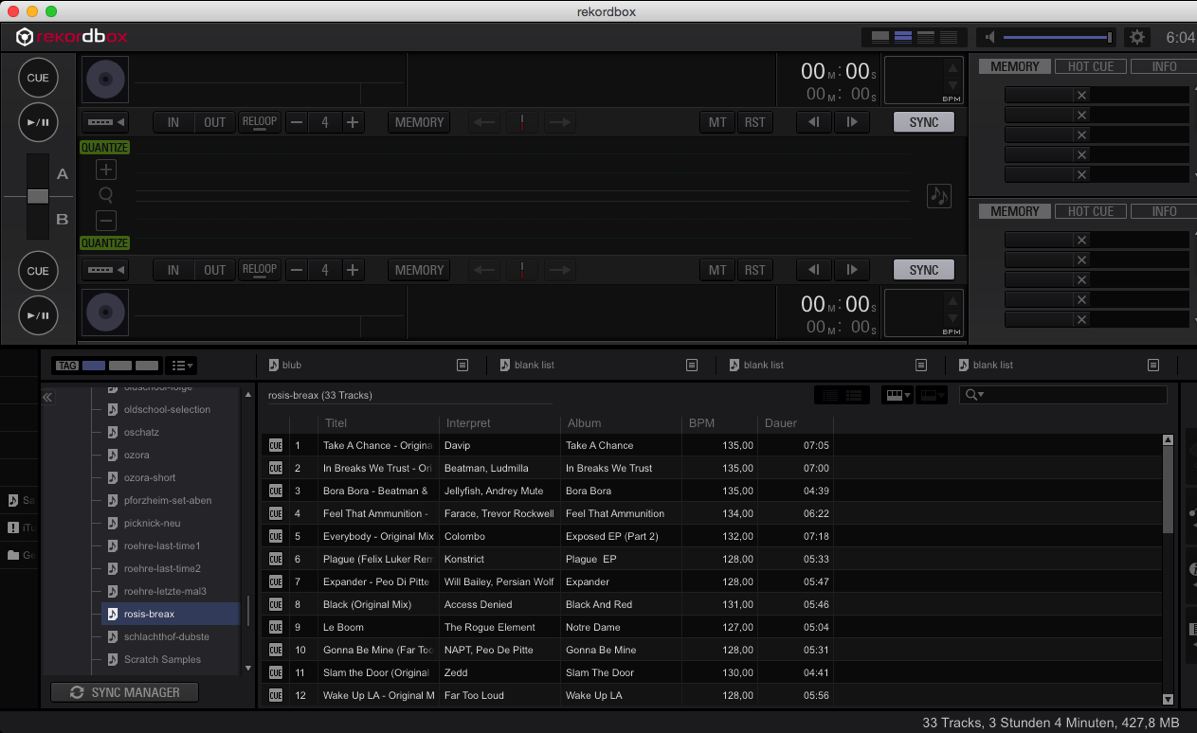Open the TAG list options dropdown

tap(181, 366)
